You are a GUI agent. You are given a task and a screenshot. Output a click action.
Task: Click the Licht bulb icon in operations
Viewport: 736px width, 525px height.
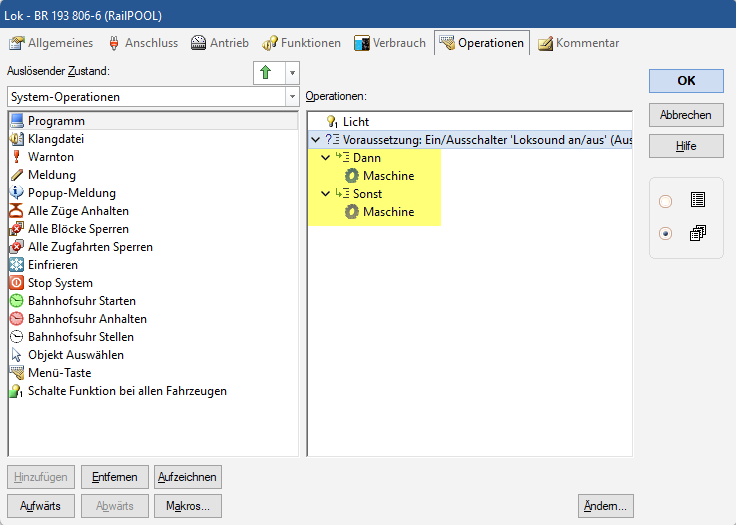332,122
